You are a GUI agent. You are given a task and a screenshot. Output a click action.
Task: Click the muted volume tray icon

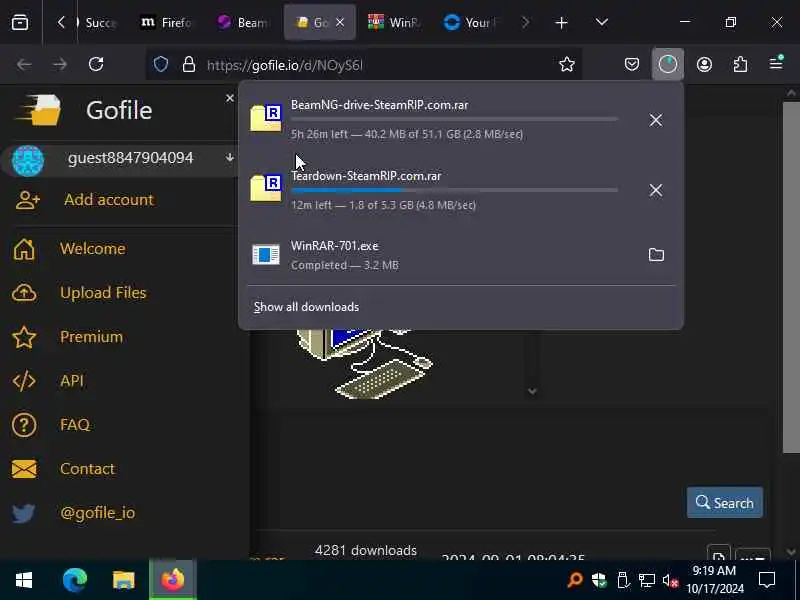pos(670,580)
